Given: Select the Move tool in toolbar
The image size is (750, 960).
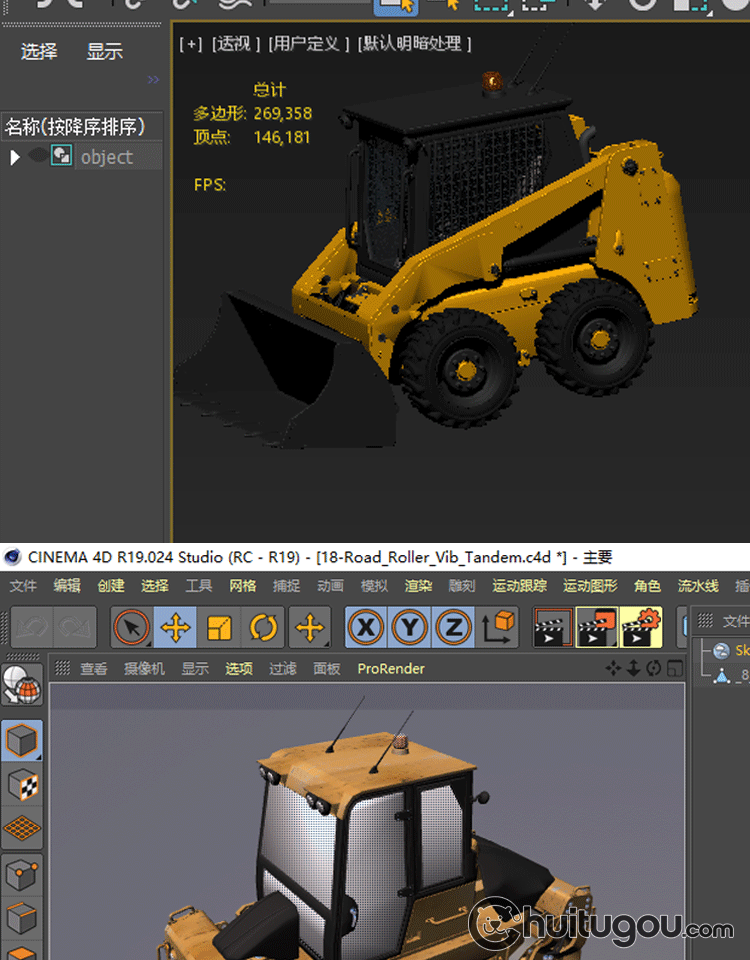Looking at the screenshot, I should pyautogui.click(x=175, y=628).
